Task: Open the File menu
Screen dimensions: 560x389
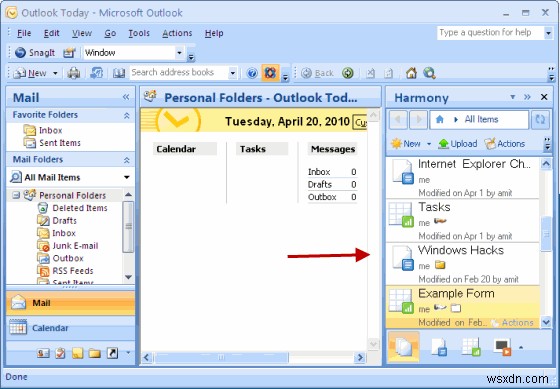Action: pos(24,33)
